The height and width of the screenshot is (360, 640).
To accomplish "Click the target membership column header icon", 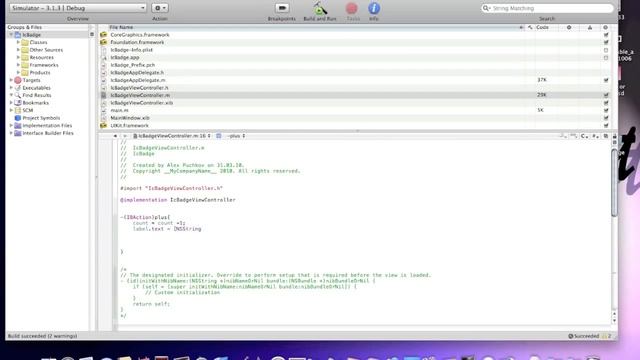I will [x=605, y=27].
